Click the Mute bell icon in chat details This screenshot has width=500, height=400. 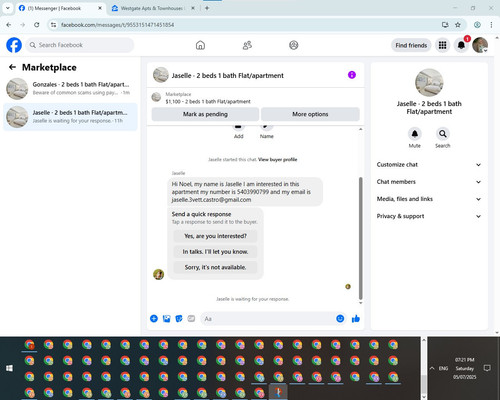tap(414, 134)
